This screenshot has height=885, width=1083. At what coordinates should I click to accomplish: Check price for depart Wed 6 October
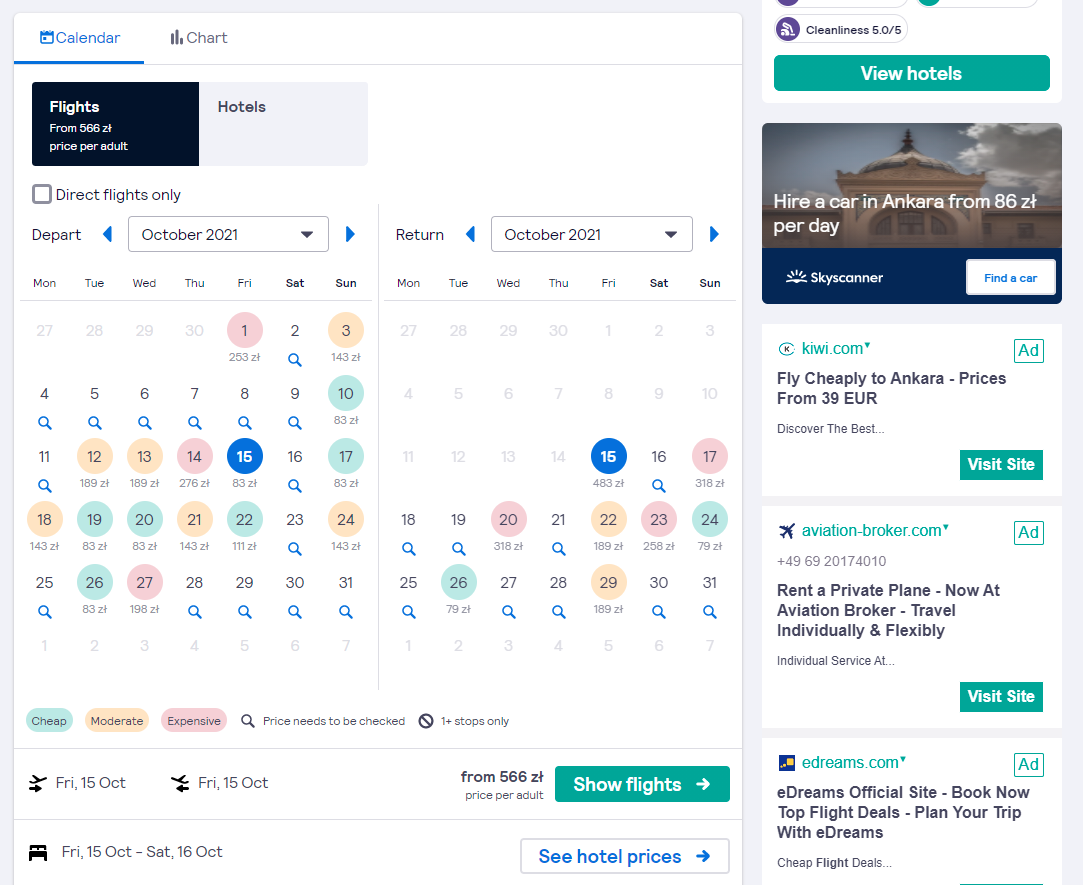coord(144,423)
